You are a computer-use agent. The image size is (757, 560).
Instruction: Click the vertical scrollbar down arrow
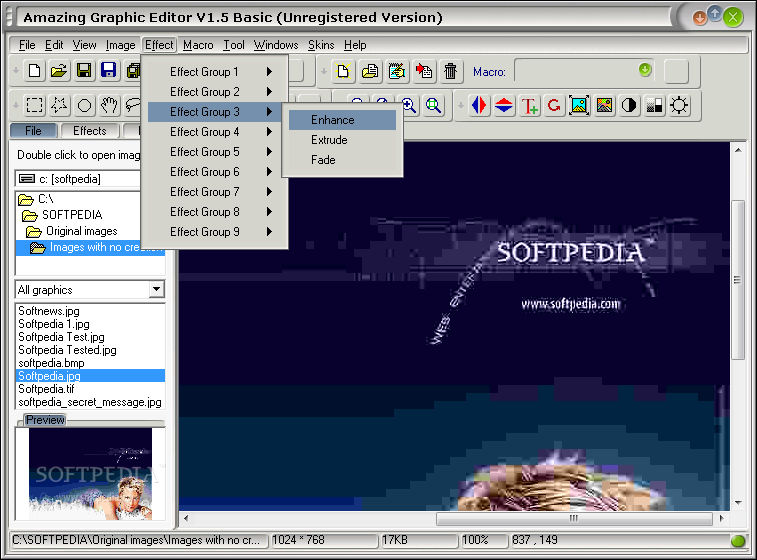738,503
